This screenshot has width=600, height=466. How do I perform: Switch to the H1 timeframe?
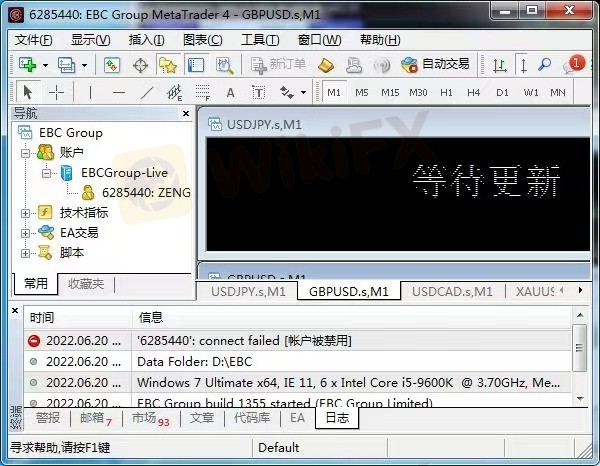point(446,93)
